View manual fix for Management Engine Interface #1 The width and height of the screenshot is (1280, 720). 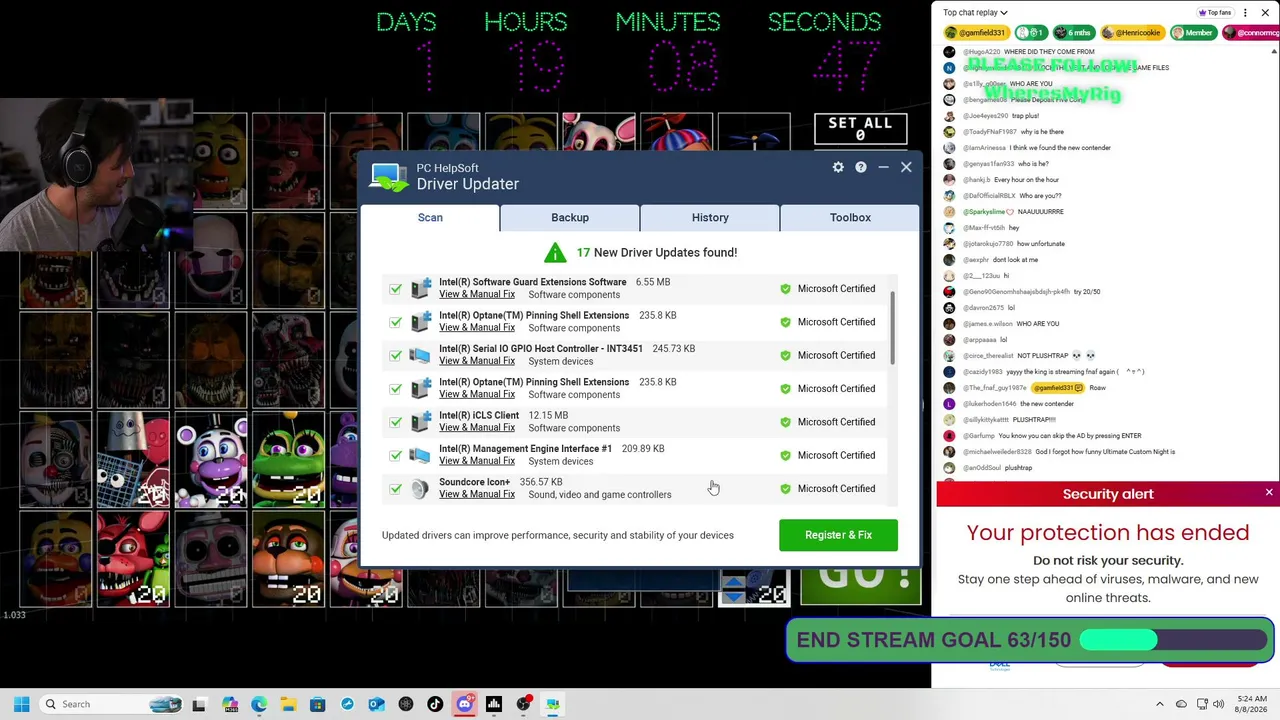click(x=477, y=461)
